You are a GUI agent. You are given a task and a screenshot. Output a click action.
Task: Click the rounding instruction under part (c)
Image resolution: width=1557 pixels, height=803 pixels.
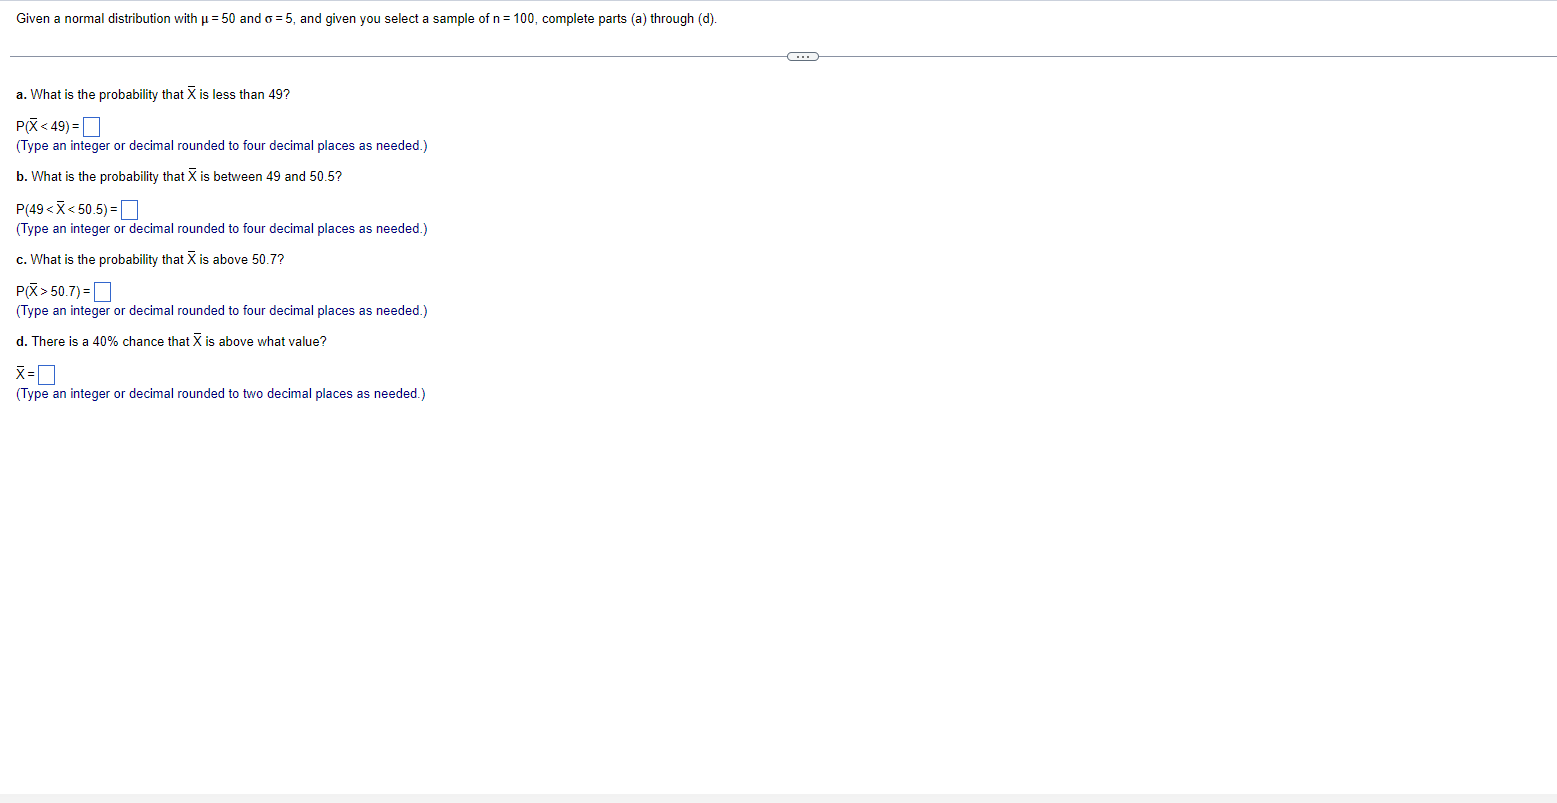point(221,310)
